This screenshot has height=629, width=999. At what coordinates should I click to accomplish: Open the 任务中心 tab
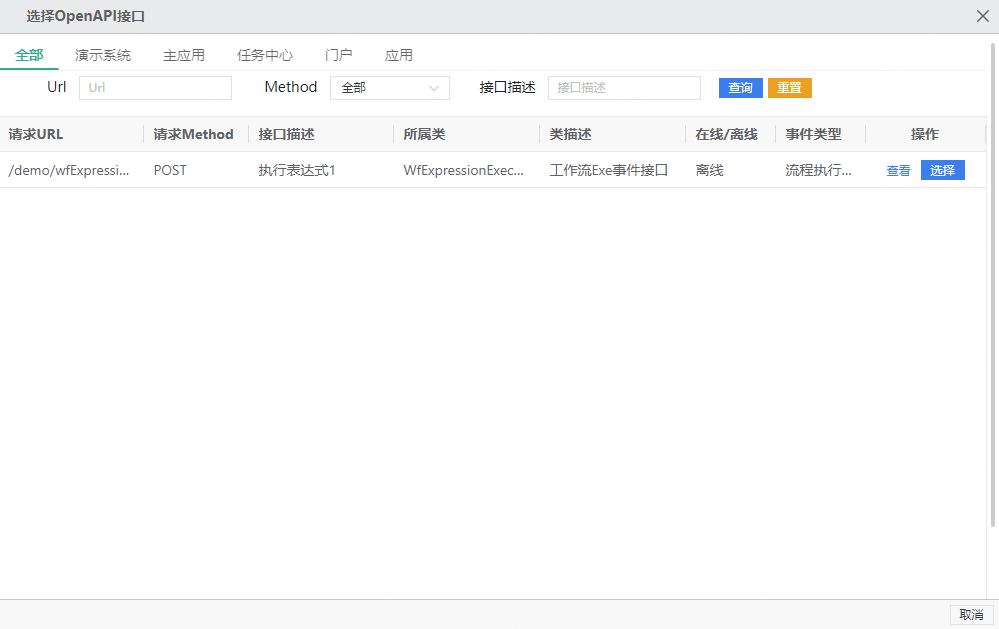(264, 55)
